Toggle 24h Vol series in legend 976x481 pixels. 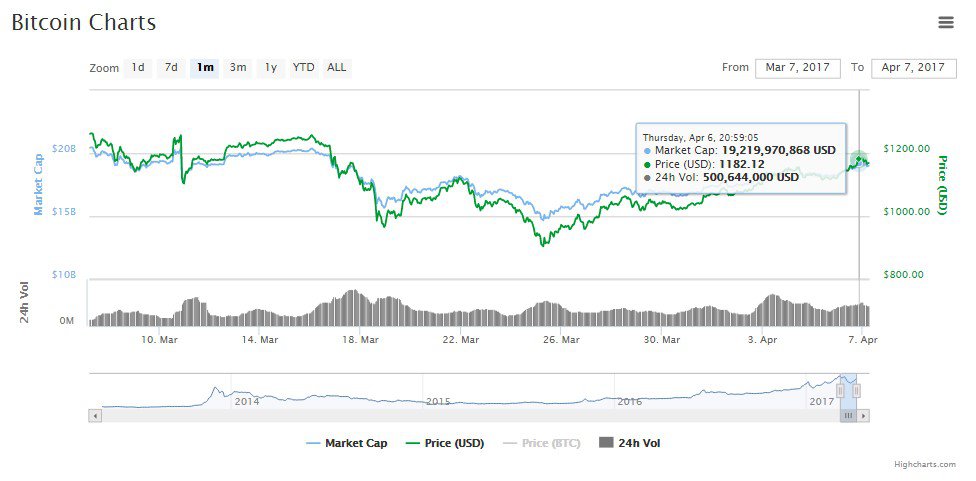point(629,443)
